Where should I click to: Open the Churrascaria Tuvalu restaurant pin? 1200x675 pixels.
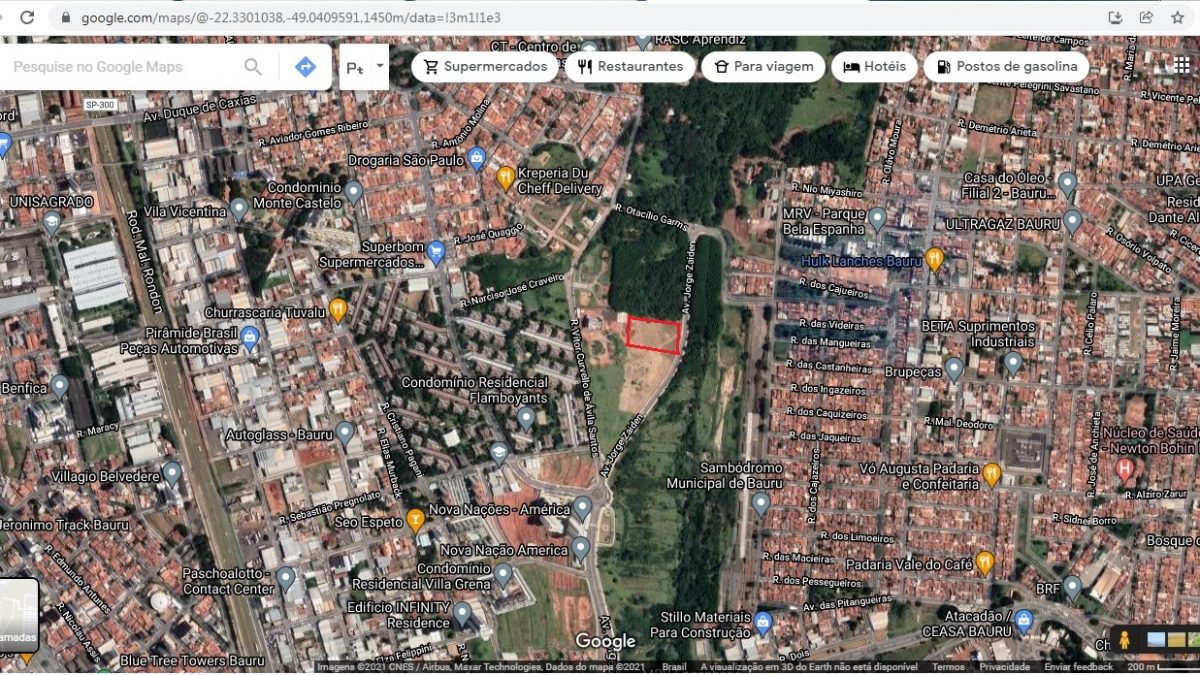(338, 309)
